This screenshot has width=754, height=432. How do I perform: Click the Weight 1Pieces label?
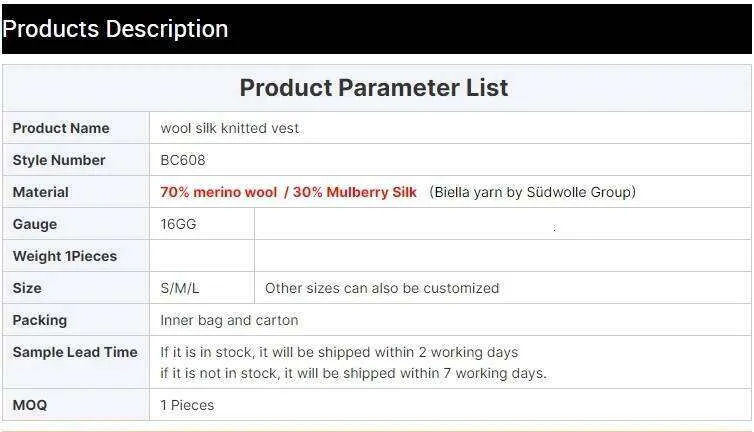coord(65,256)
